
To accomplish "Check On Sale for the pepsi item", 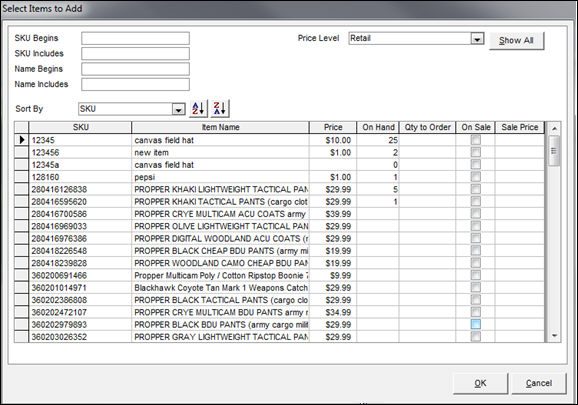I will tap(476, 177).
